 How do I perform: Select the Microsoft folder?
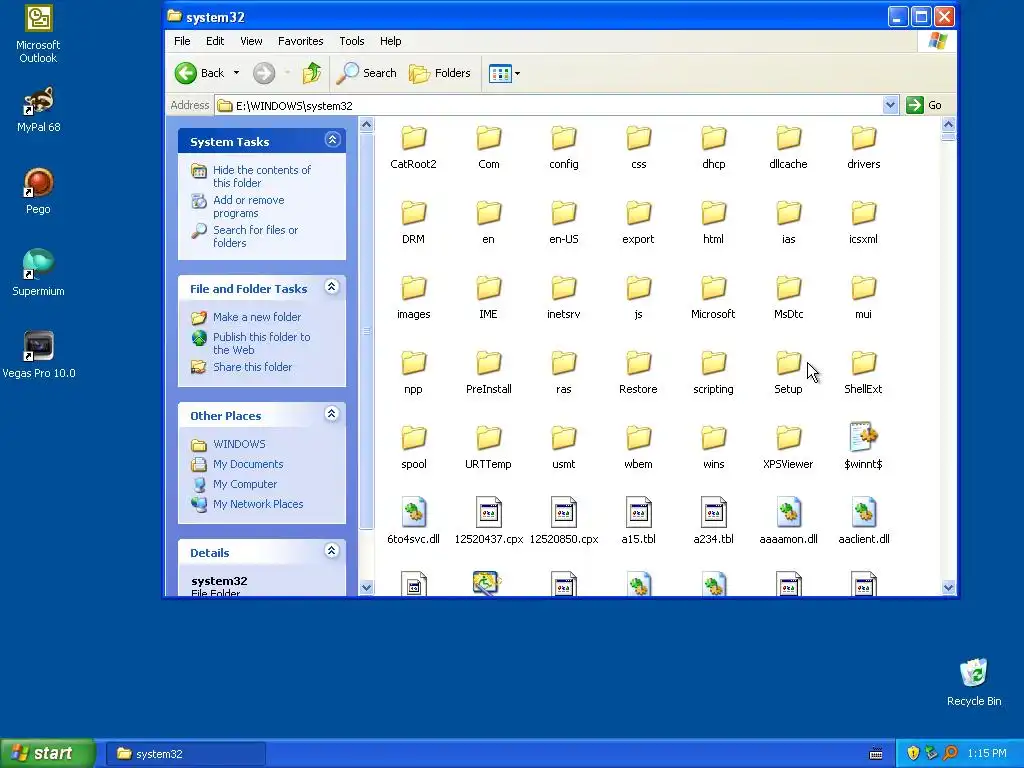click(713, 298)
